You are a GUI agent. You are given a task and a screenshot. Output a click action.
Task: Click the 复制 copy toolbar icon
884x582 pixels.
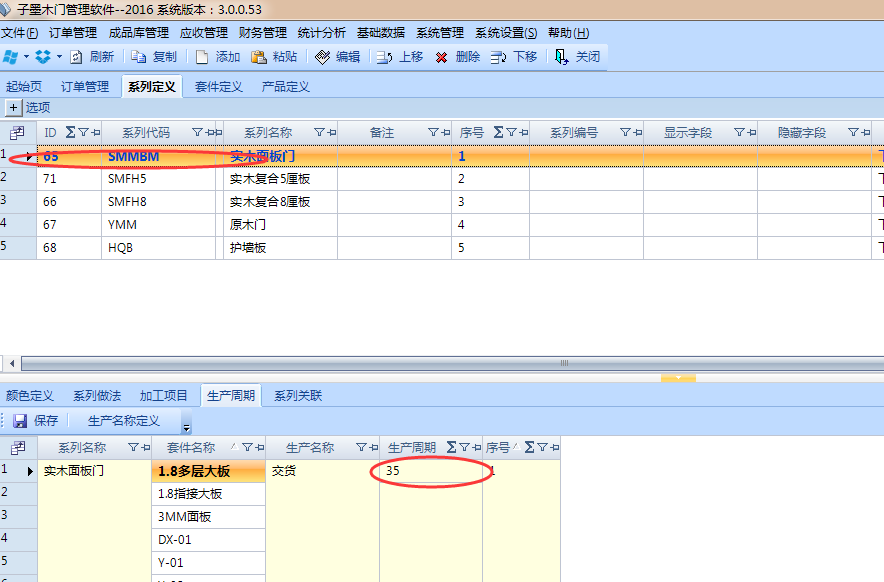point(139,57)
